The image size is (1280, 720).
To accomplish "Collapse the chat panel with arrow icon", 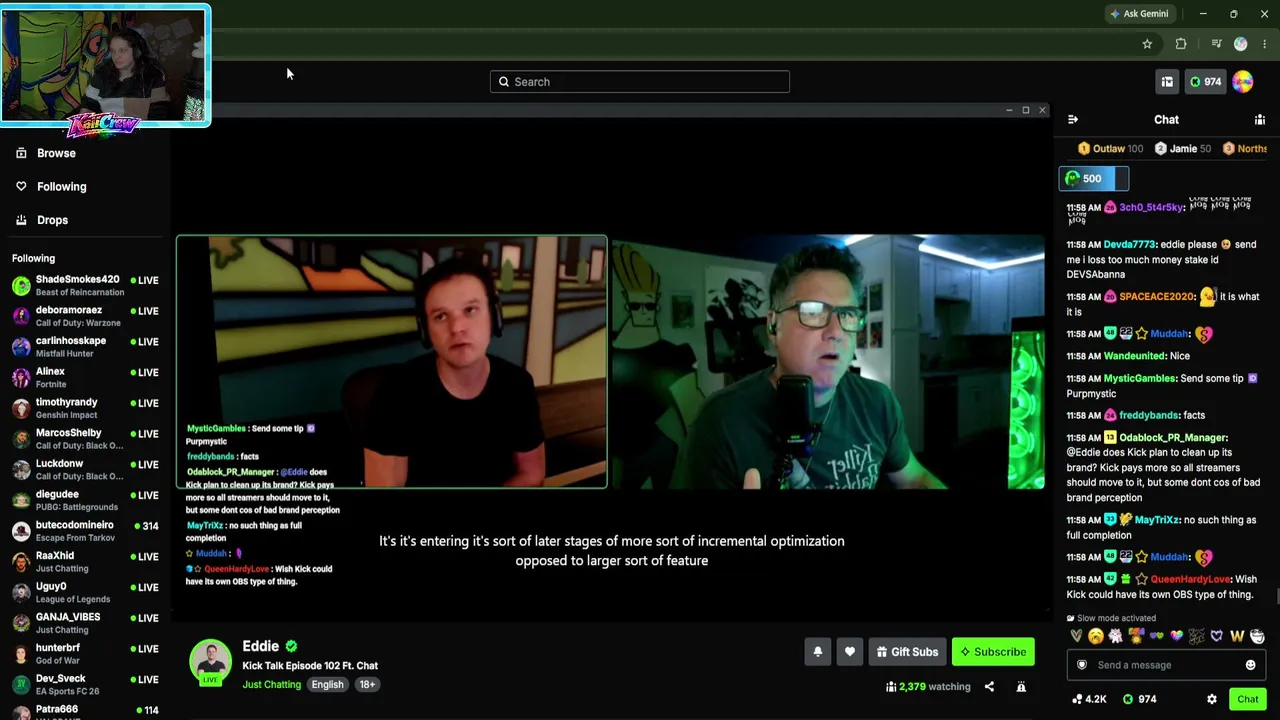I will pyautogui.click(x=1073, y=120).
